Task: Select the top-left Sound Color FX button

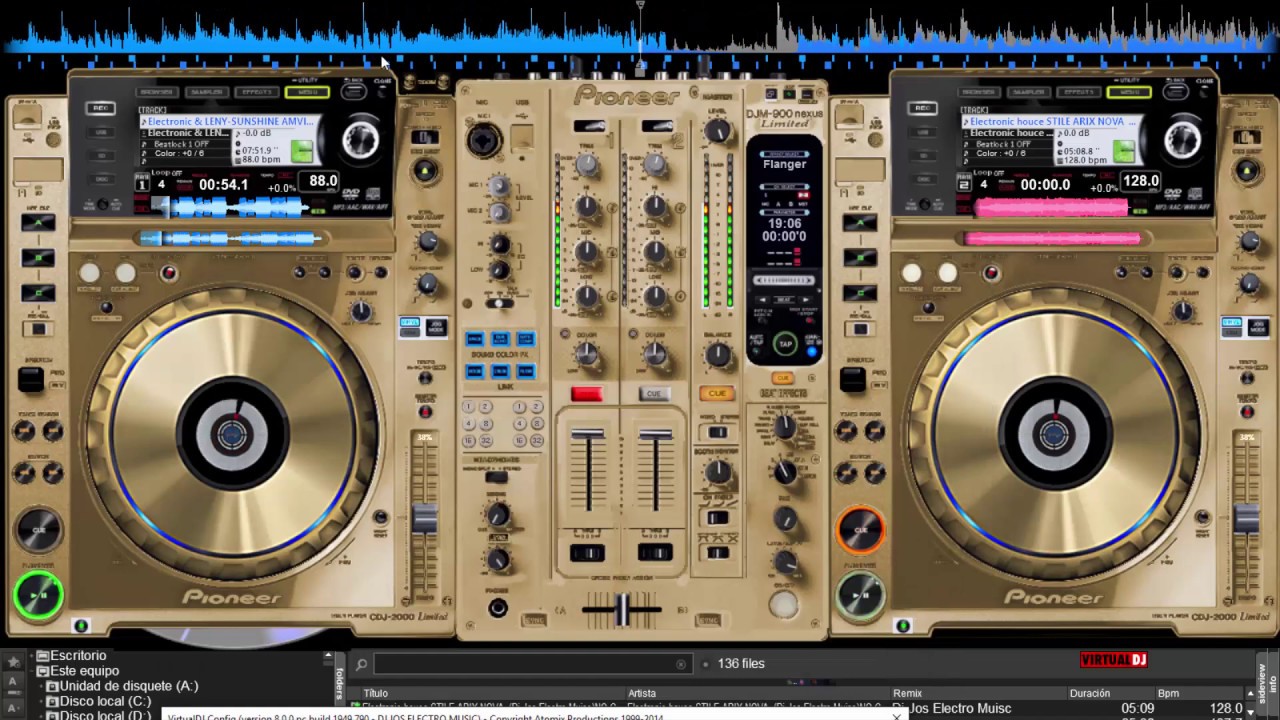Action: click(x=474, y=339)
